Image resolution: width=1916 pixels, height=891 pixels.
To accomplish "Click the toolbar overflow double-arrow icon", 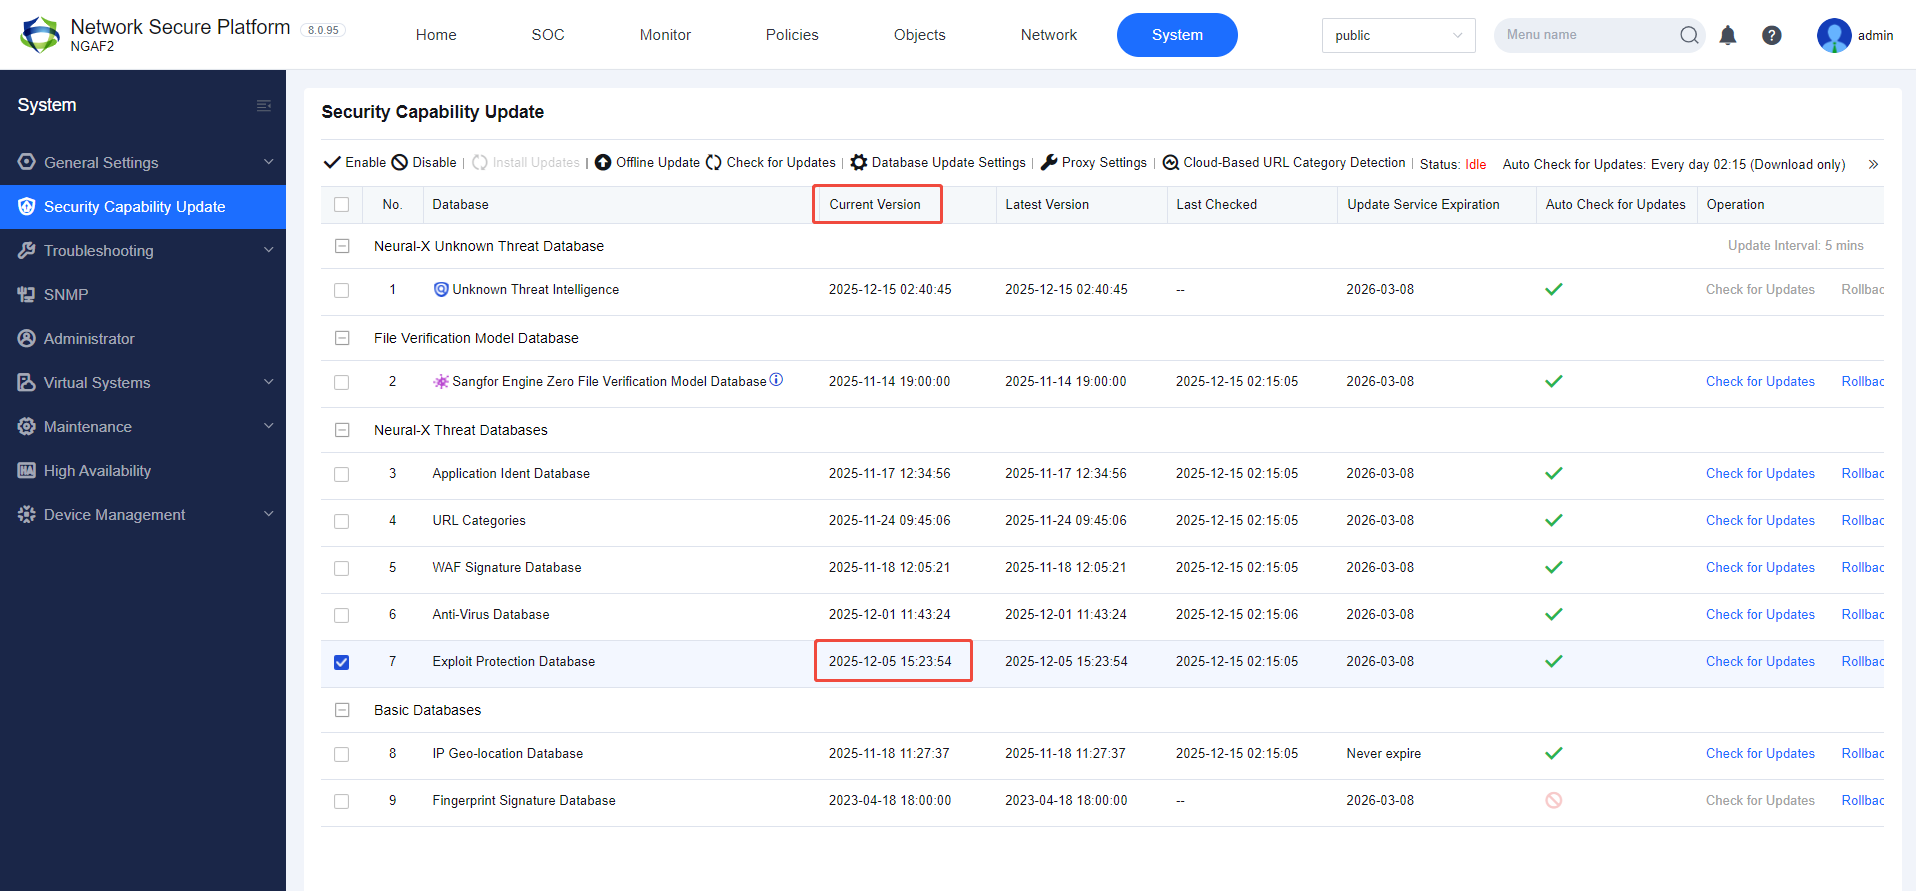I will 1873,164.
